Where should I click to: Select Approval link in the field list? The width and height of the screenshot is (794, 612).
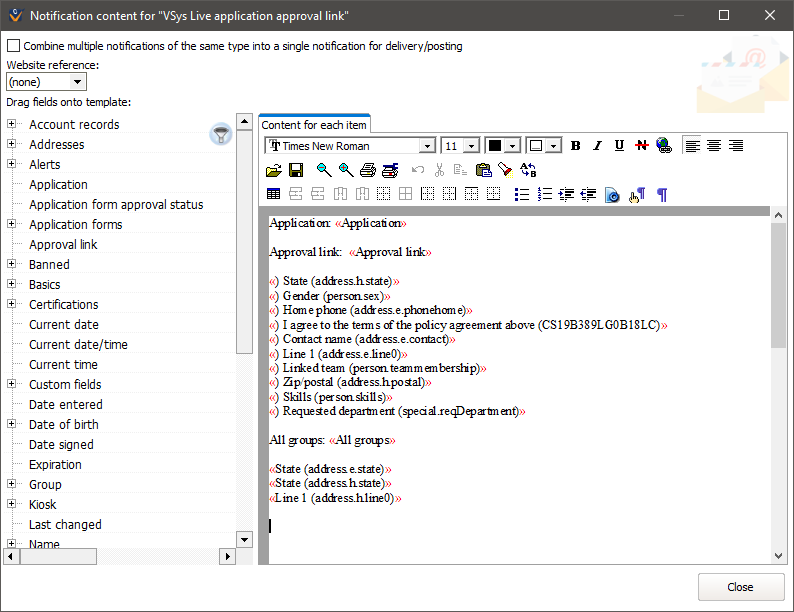click(x=63, y=245)
